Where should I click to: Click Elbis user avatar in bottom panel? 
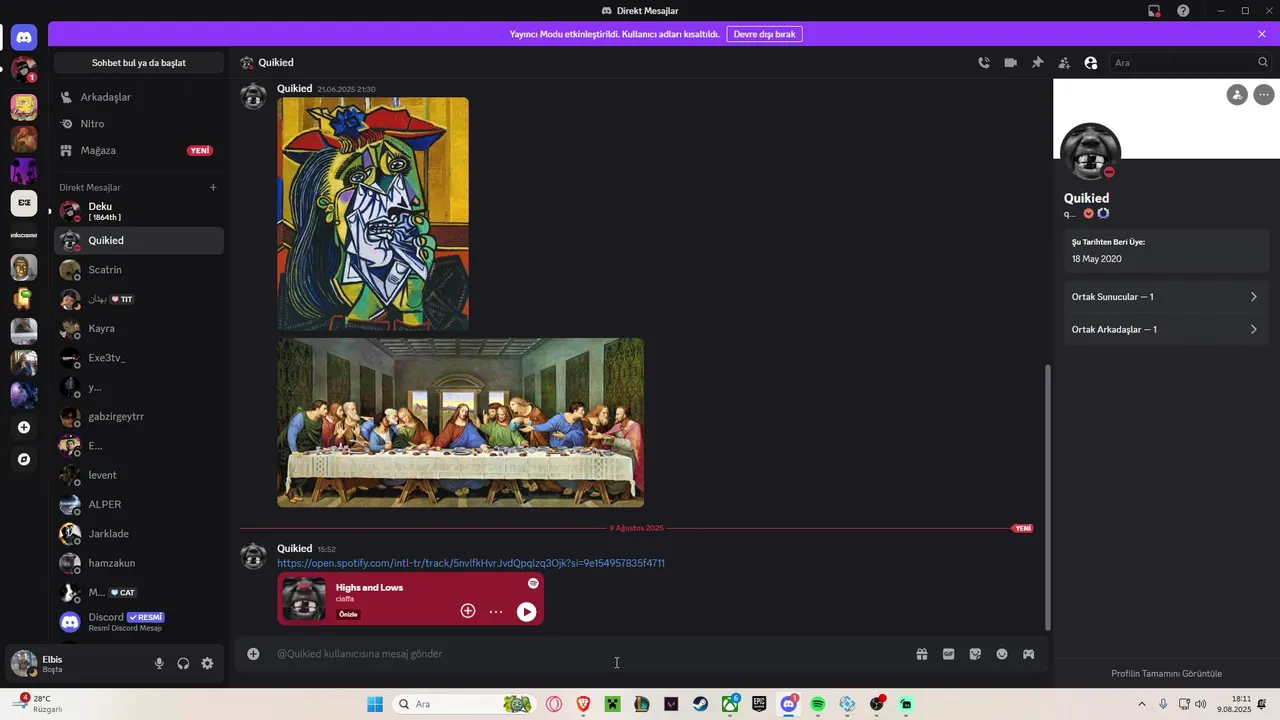[24, 663]
